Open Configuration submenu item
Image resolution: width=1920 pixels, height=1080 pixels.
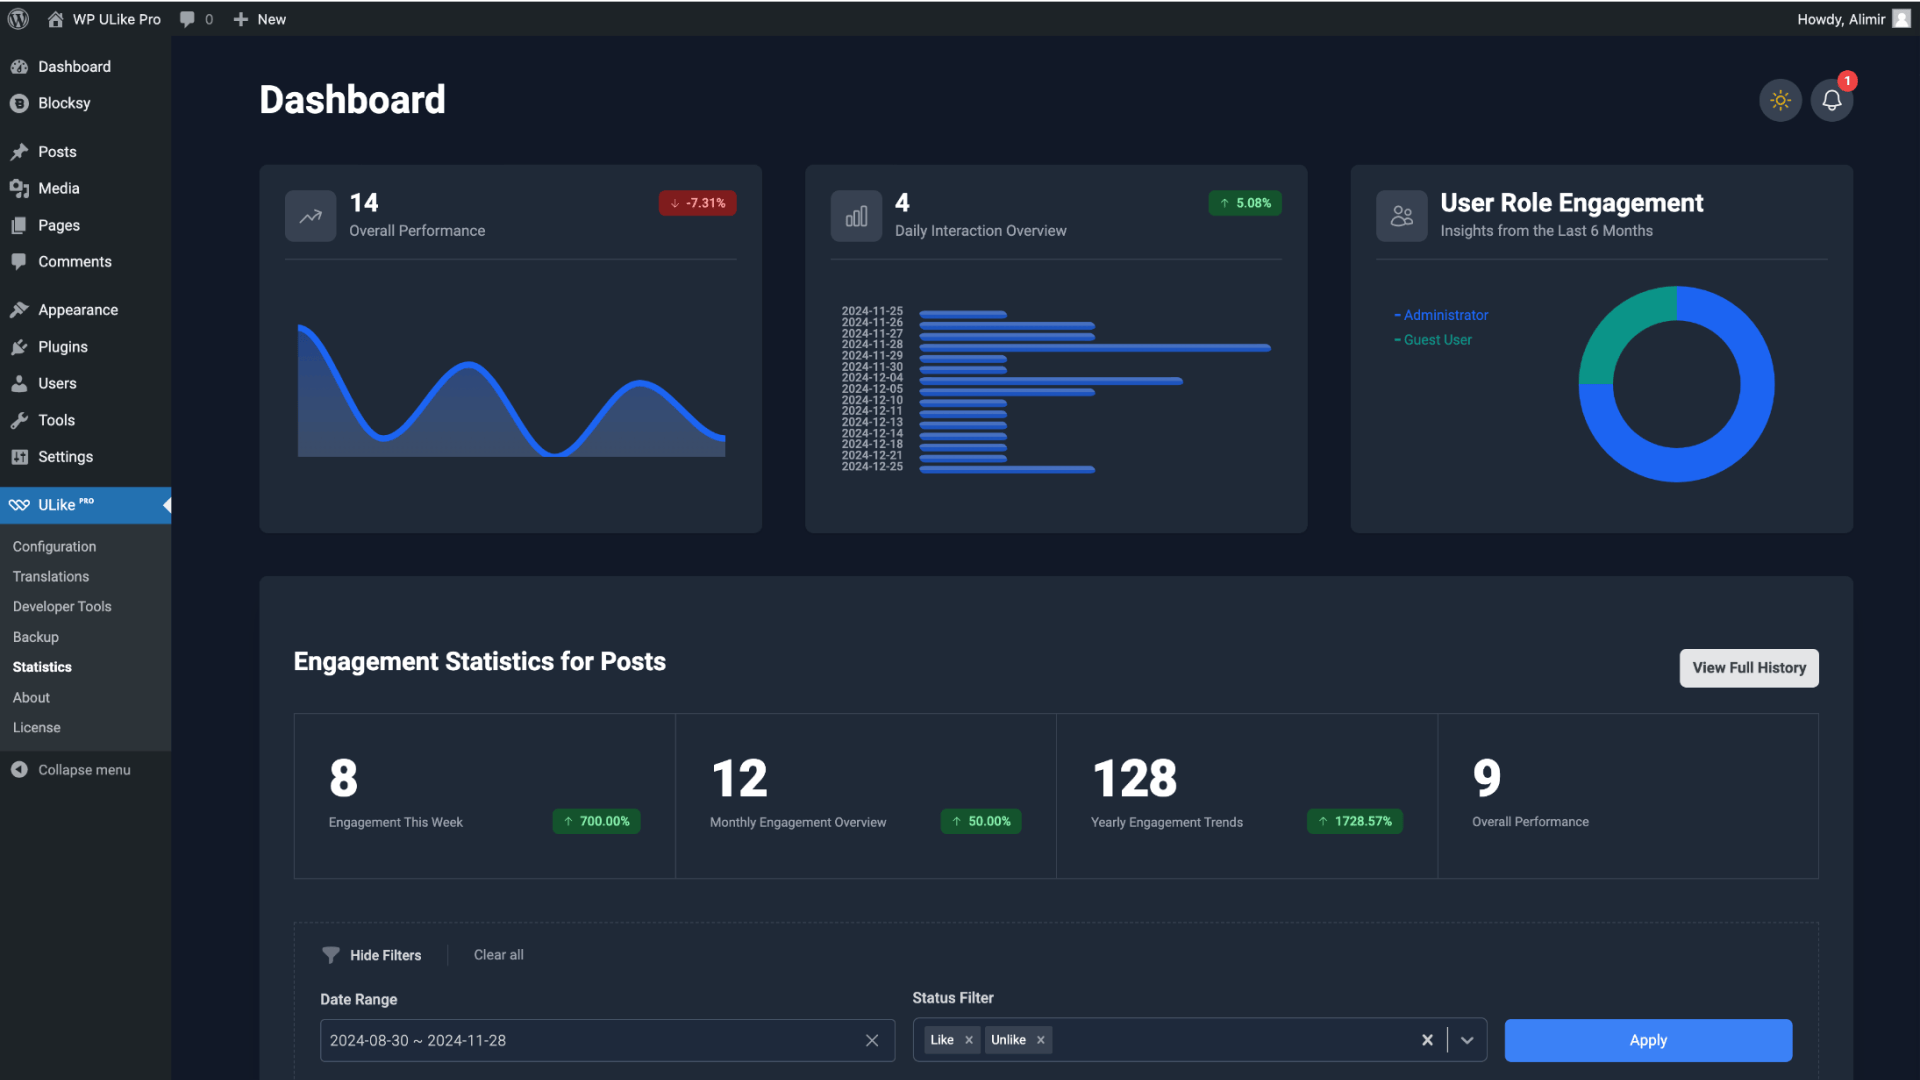coord(54,547)
